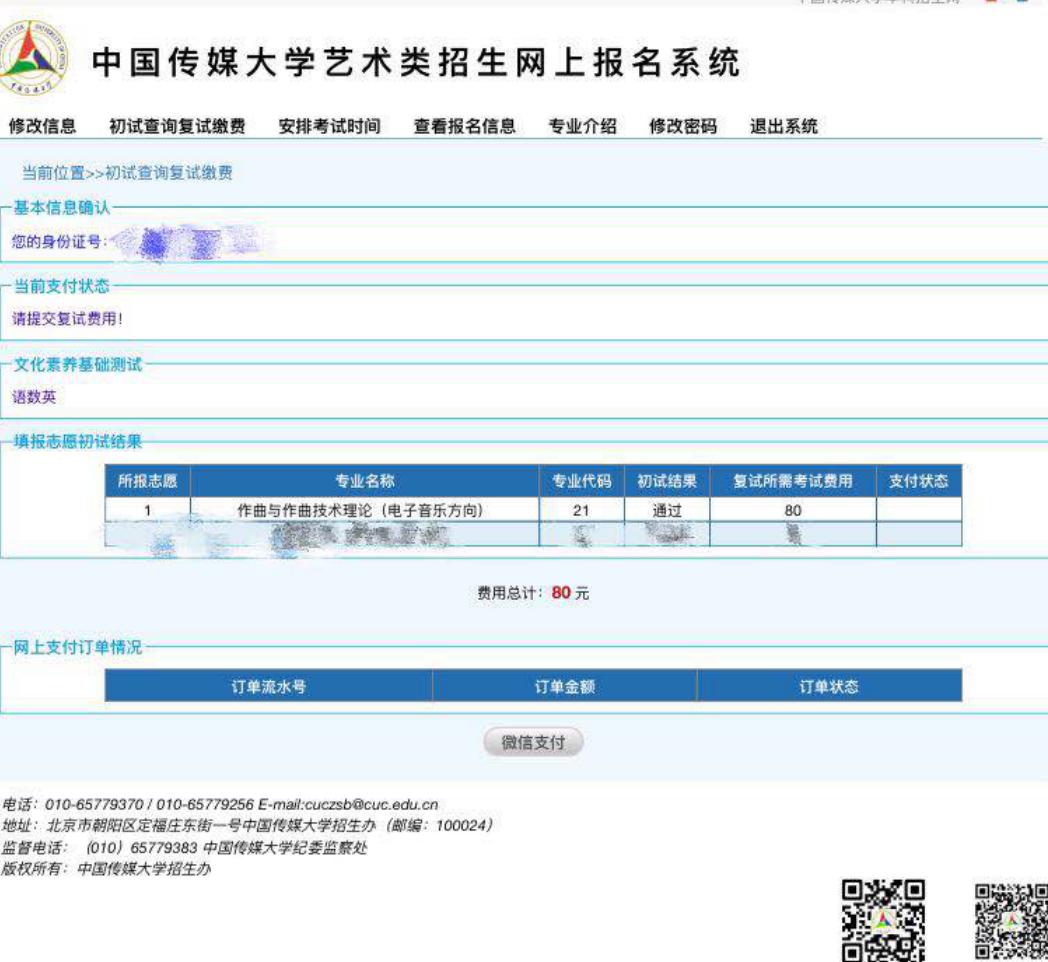Click the 通过 result cell
This screenshot has width=1048, height=962.
tap(666, 510)
